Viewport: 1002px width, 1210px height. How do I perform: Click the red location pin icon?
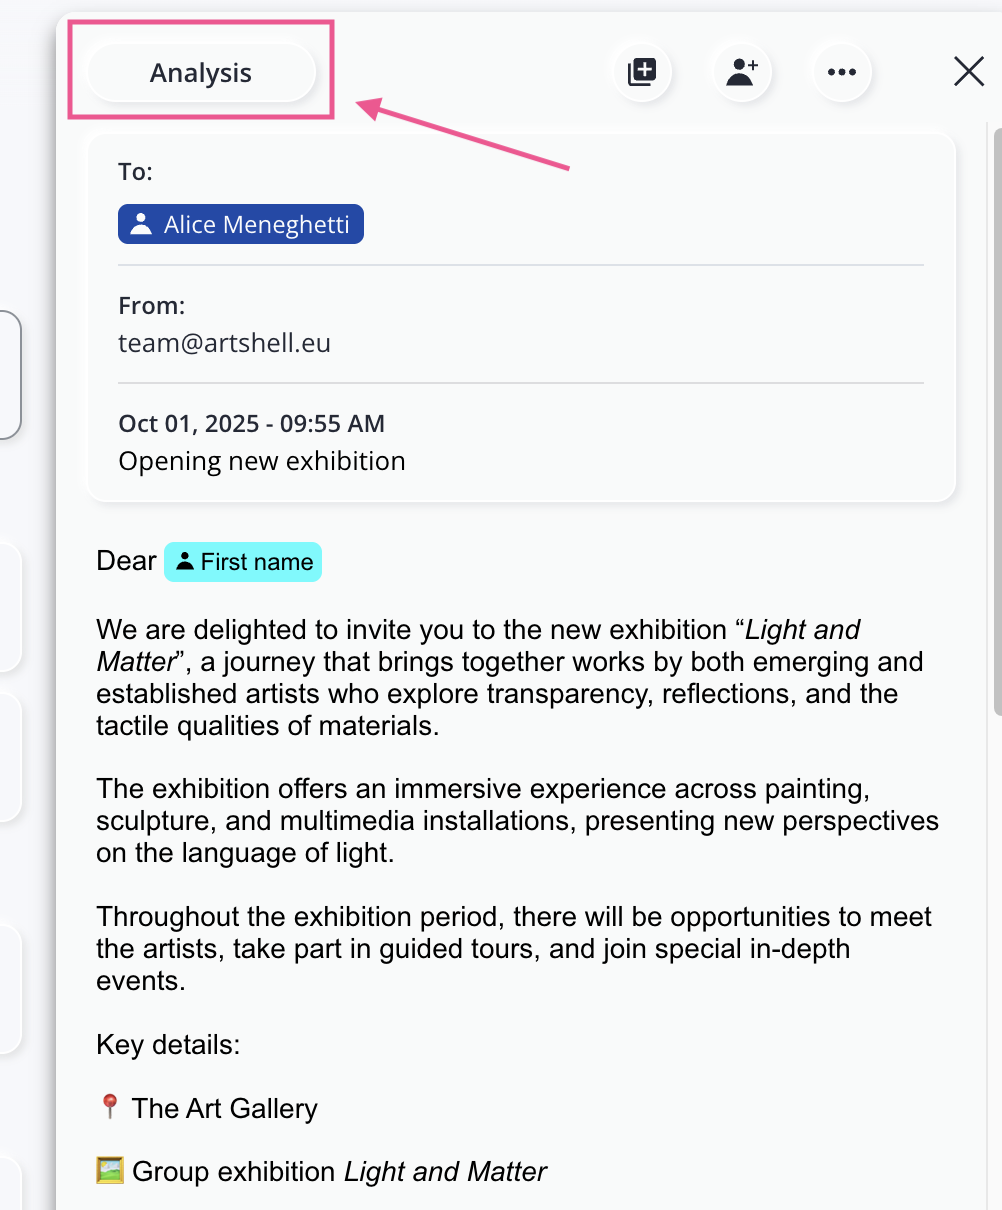[x=109, y=1107]
